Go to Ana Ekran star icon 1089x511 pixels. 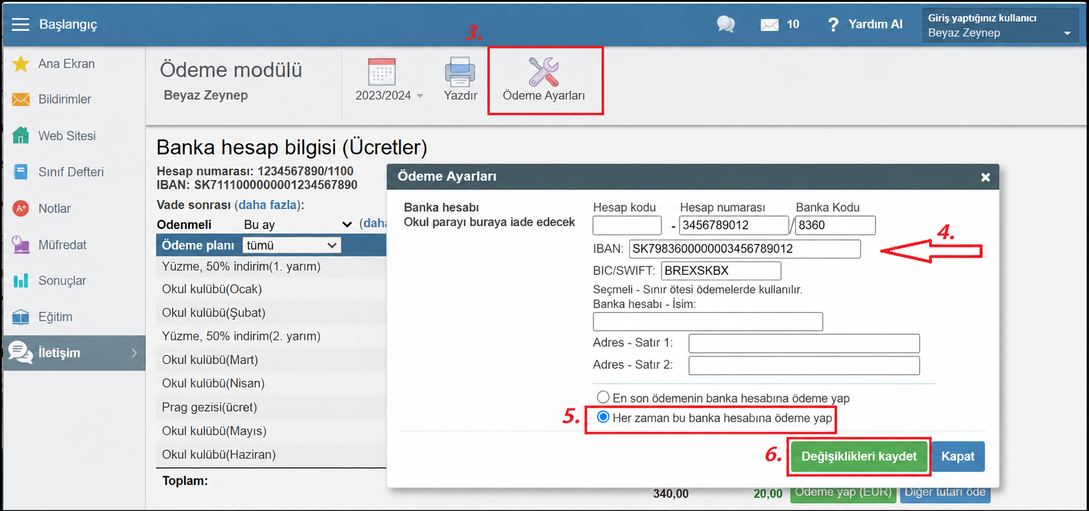21,64
